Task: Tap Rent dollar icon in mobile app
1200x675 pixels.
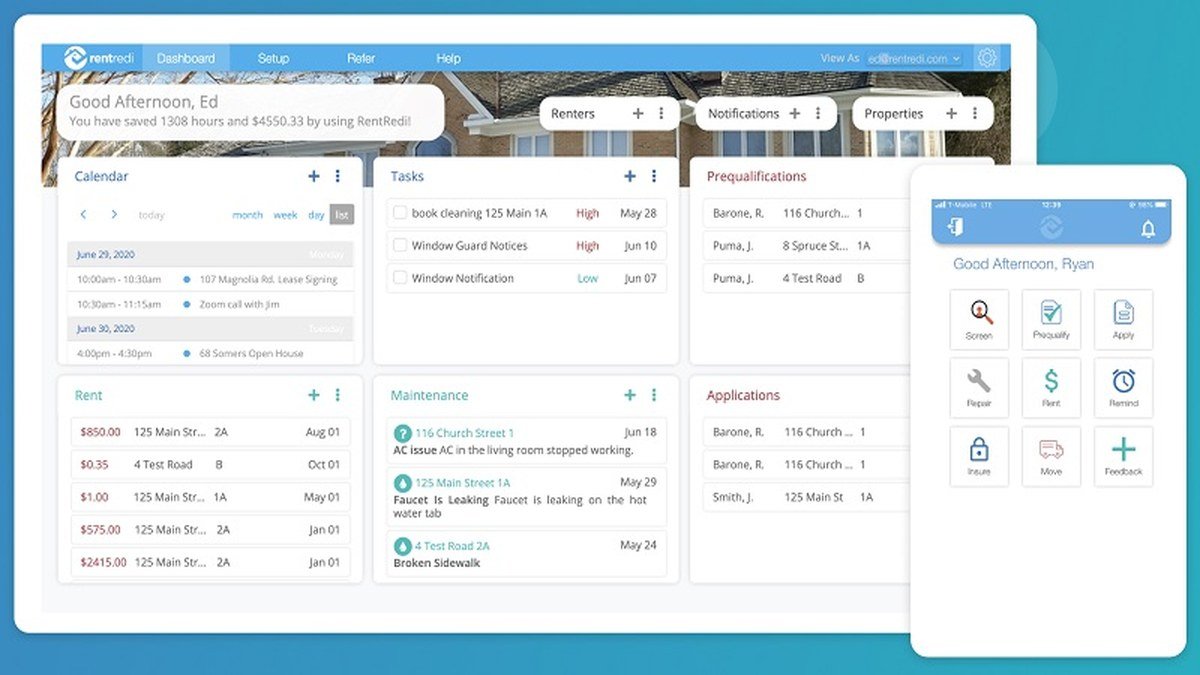Action: [1051, 388]
